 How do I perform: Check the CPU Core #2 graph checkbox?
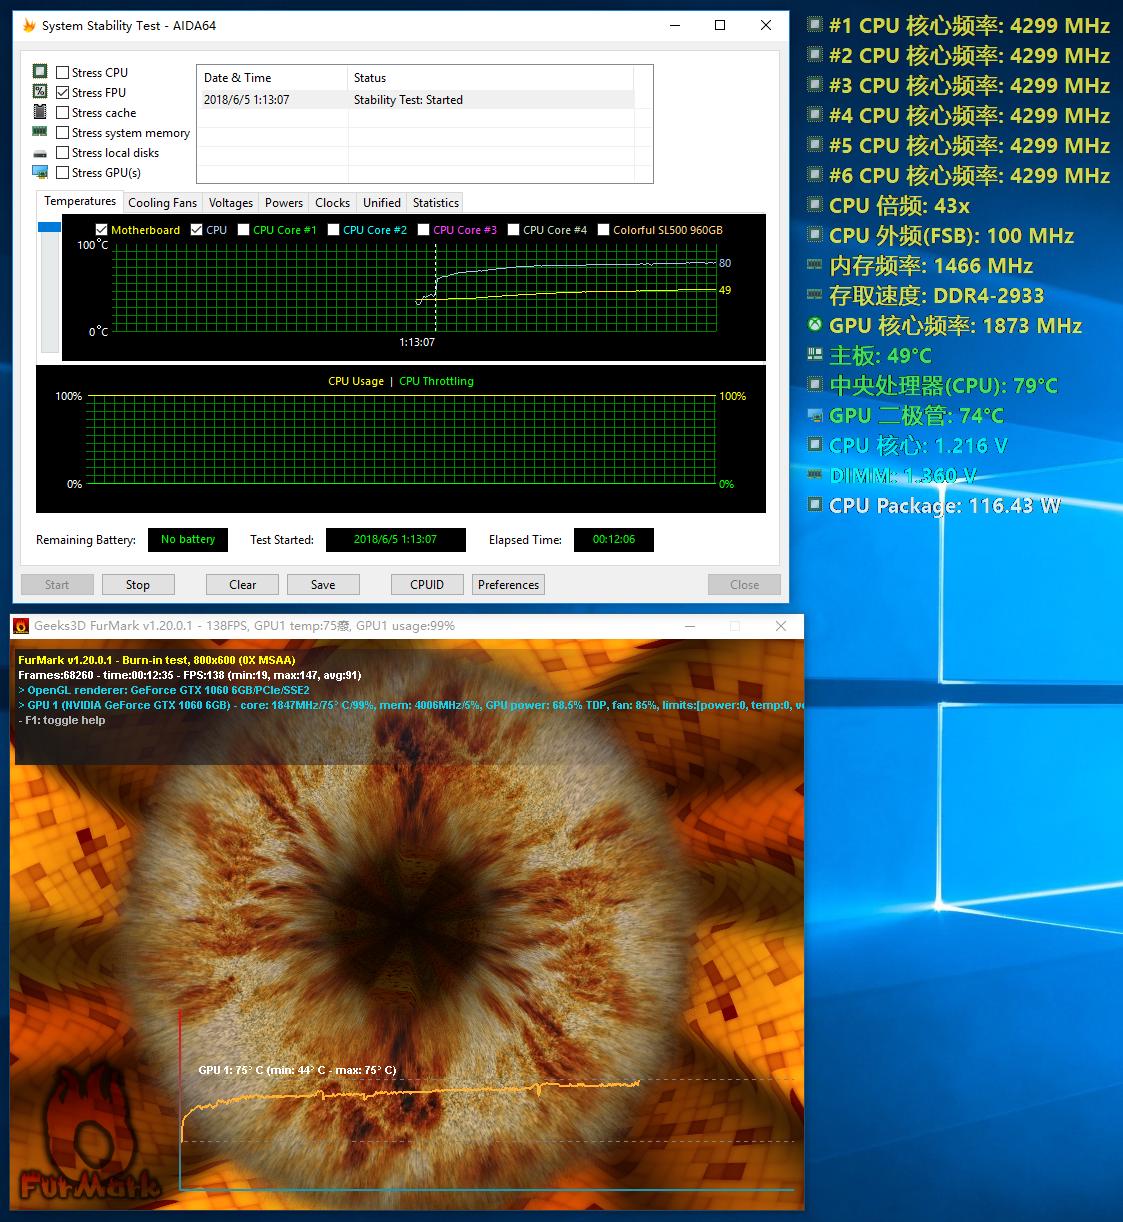pyautogui.click(x=333, y=229)
